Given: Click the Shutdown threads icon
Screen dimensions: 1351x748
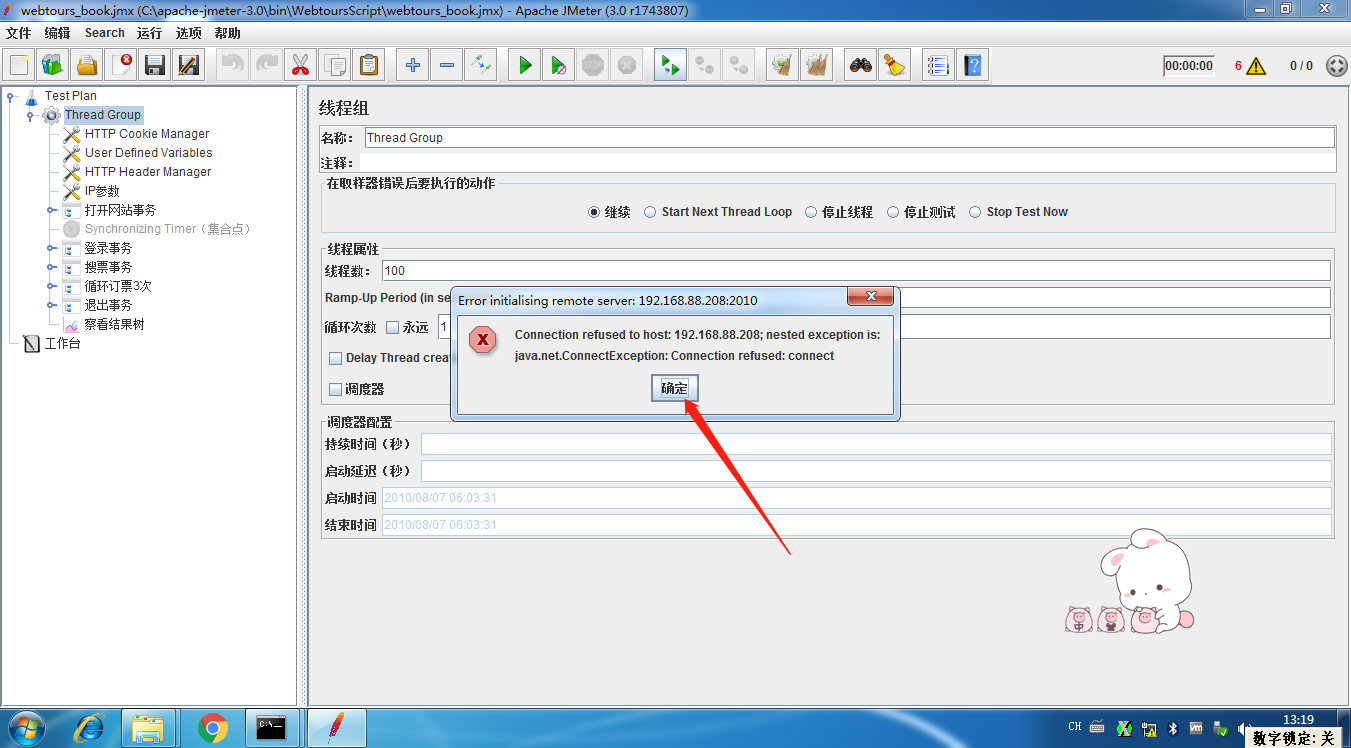Looking at the screenshot, I should (x=627, y=66).
